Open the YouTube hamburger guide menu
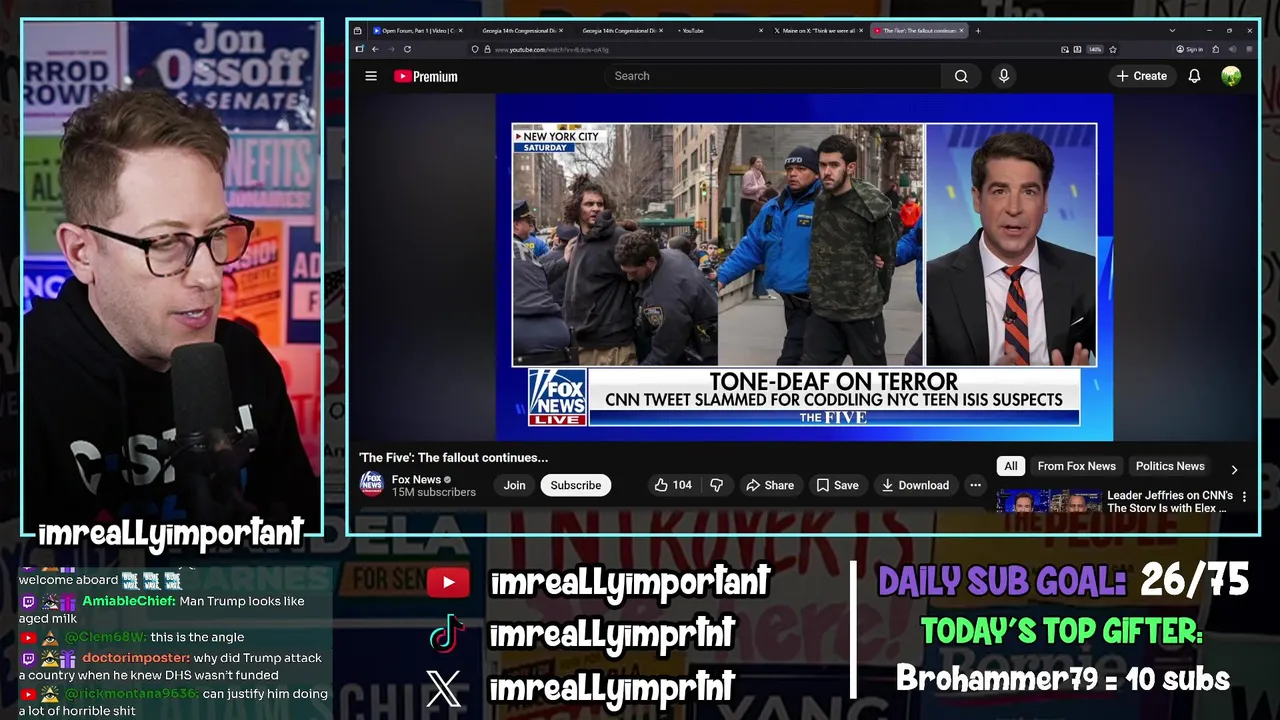1280x720 pixels. coord(371,76)
